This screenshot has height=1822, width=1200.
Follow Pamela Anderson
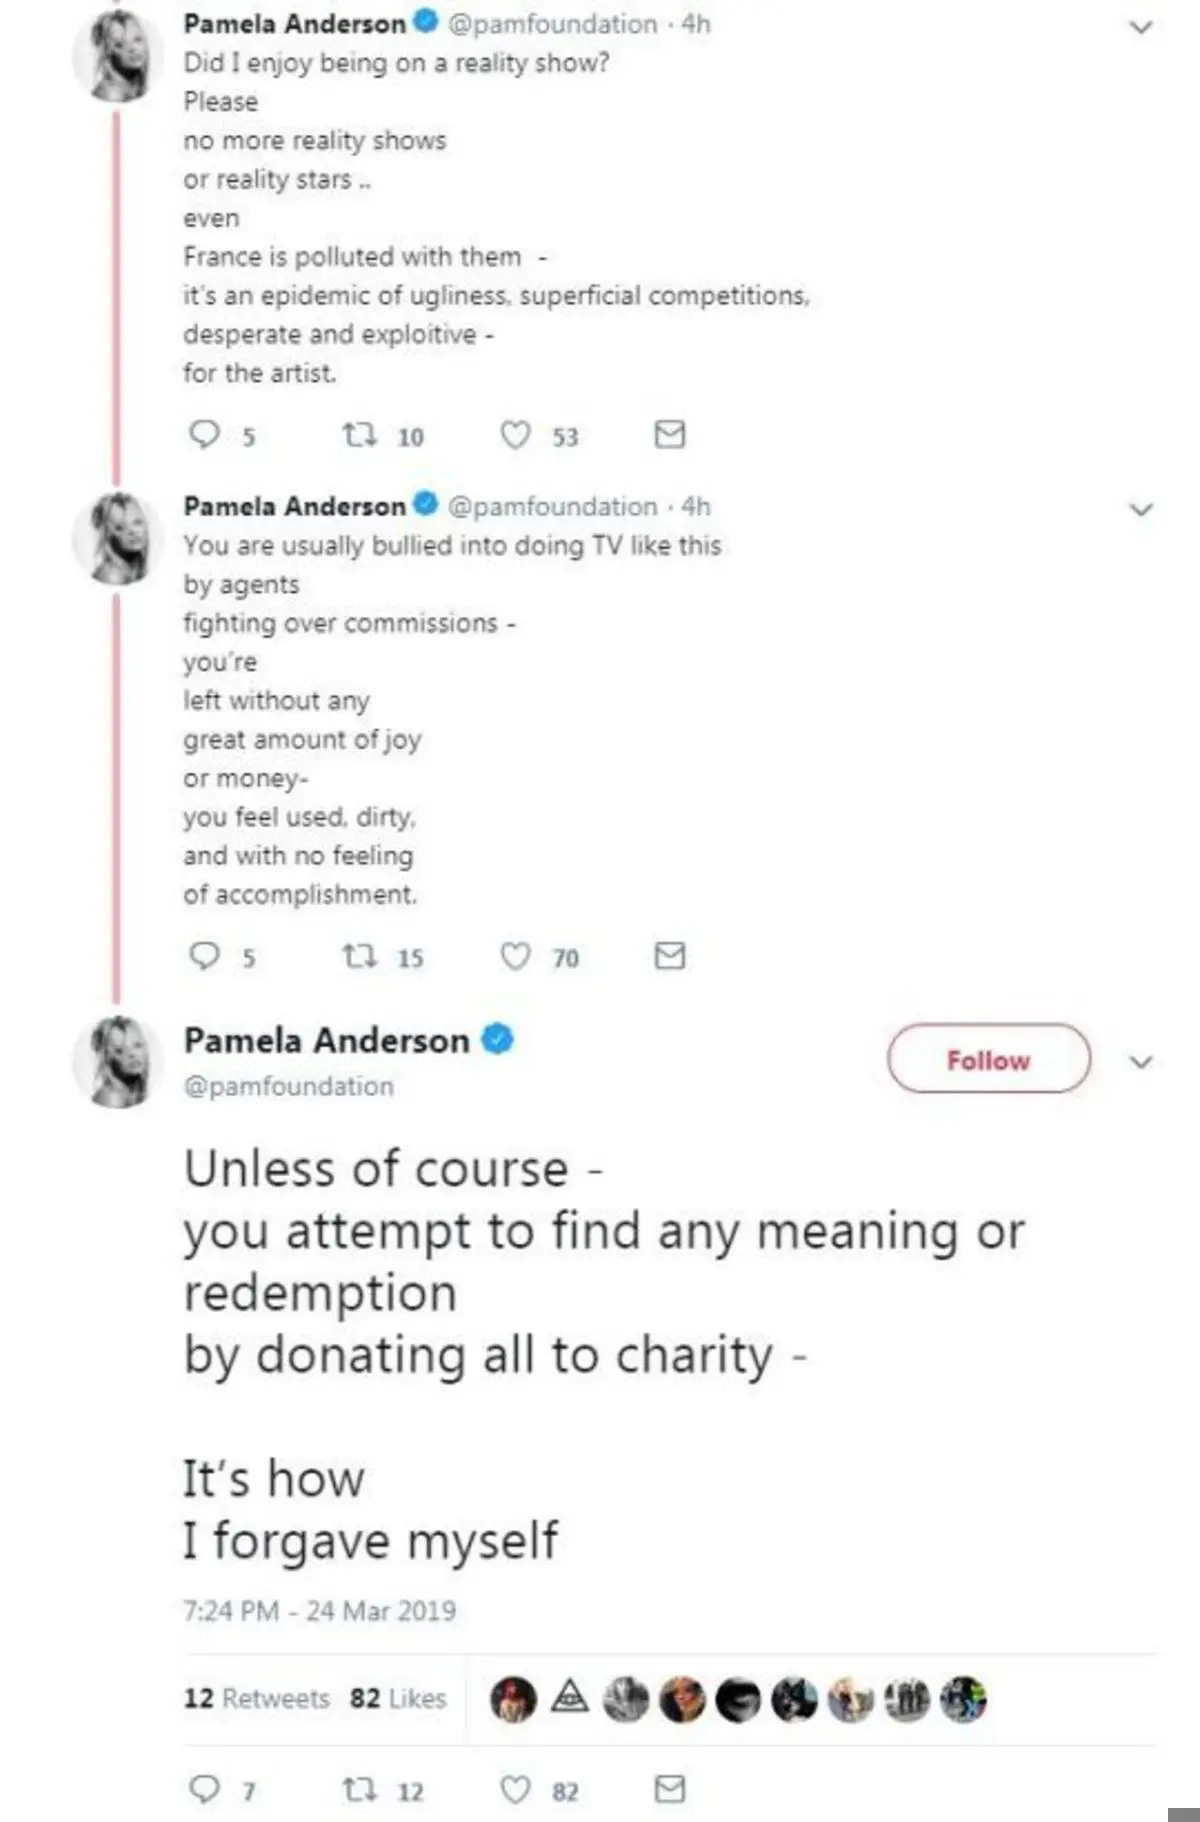coord(988,1059)
